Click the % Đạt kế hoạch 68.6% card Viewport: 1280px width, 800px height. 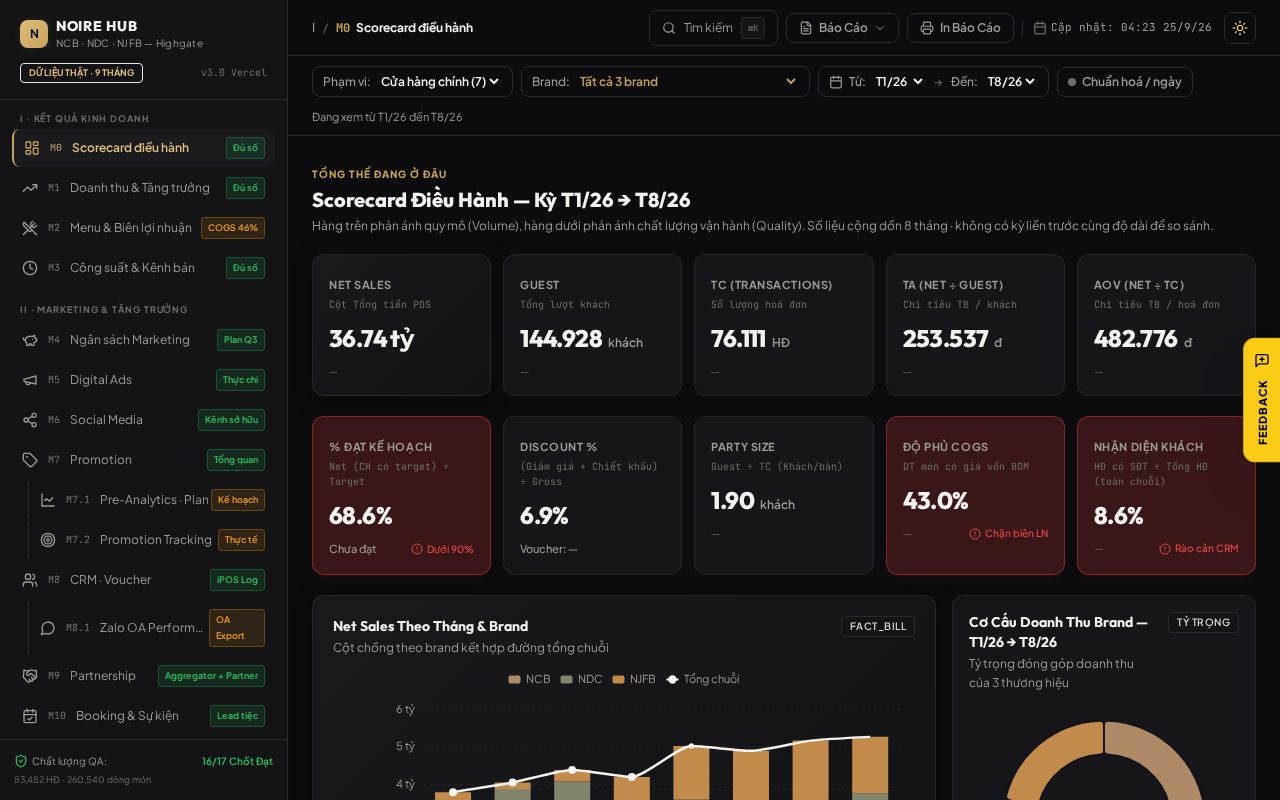click(401, 495)
